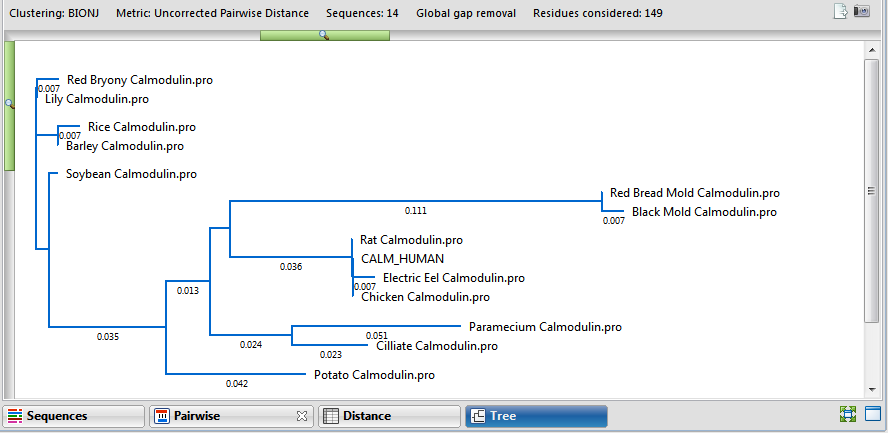
Task: Click the vertical scrollbar thumb
Action: point(872,191)
